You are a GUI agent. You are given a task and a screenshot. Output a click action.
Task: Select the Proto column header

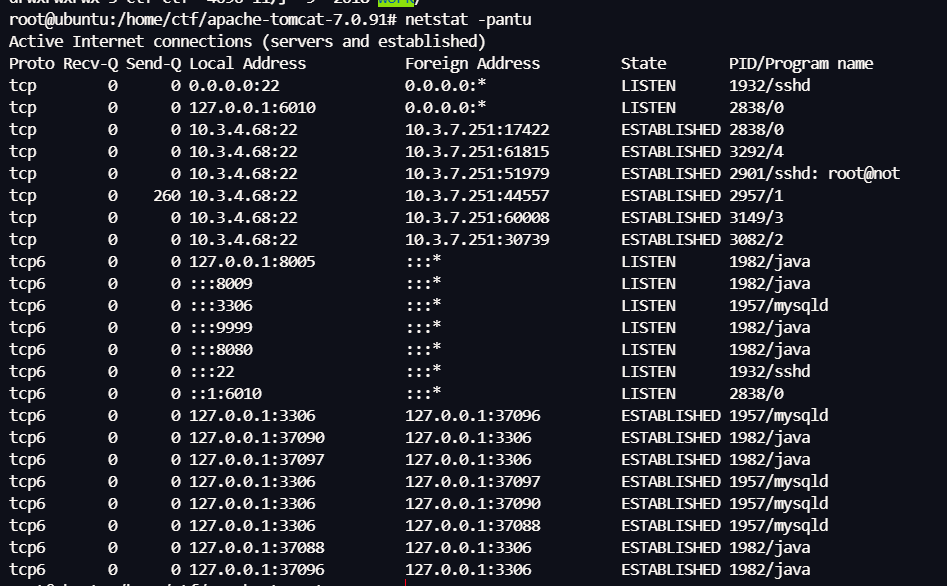point(31,64)
